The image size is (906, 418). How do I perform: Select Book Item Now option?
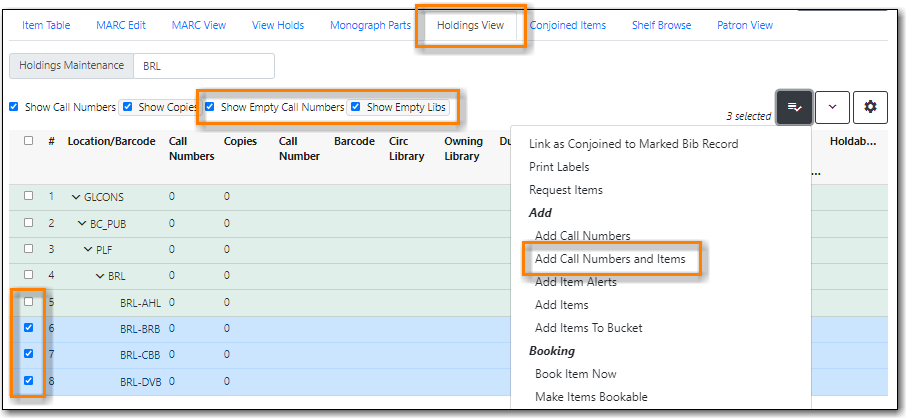(575, 374)
